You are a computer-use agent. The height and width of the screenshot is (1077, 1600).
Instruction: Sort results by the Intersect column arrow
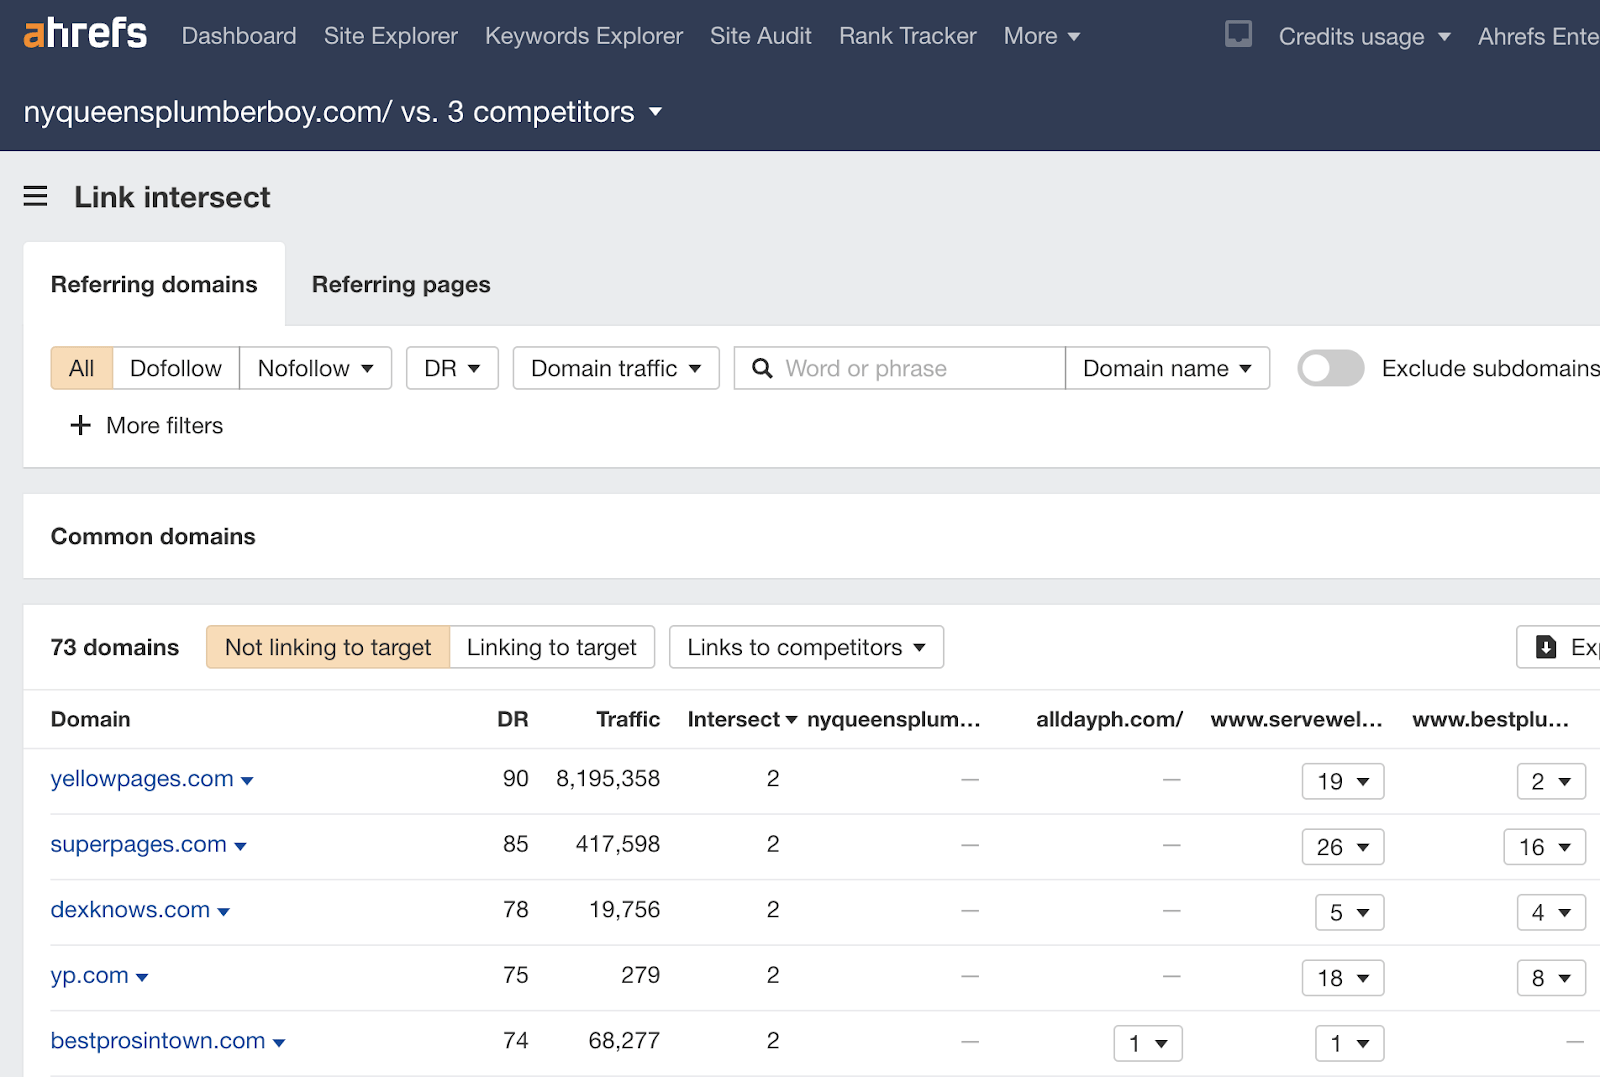coord(791,719)
